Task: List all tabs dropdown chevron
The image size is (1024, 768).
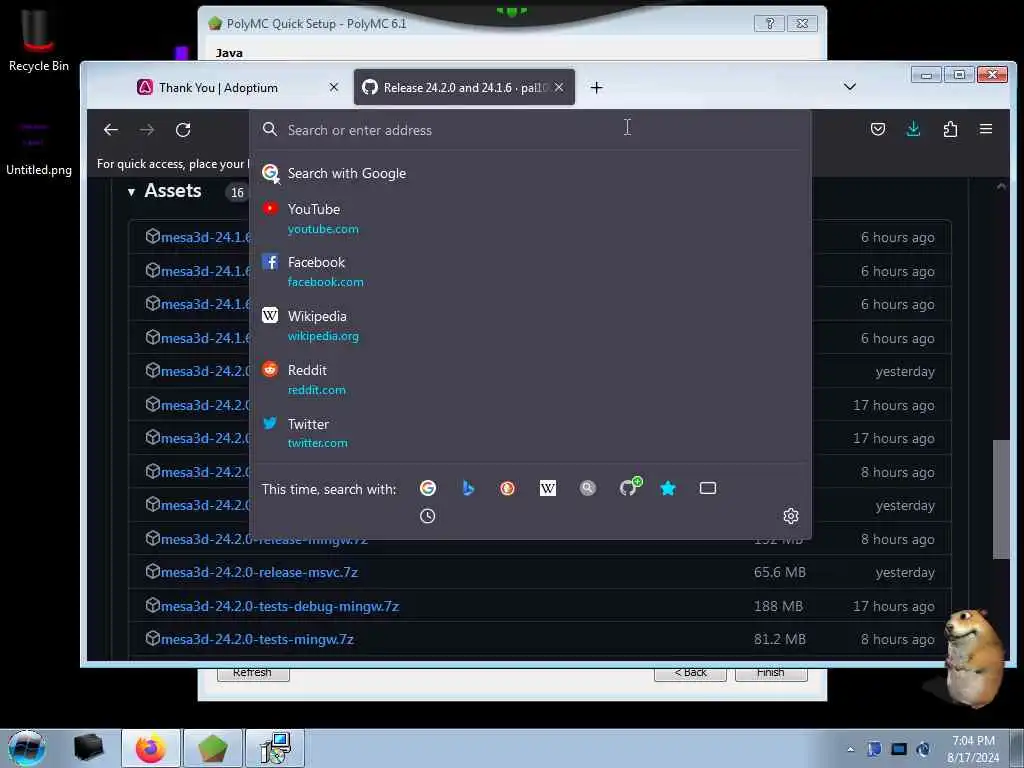Action: (850, 87)
